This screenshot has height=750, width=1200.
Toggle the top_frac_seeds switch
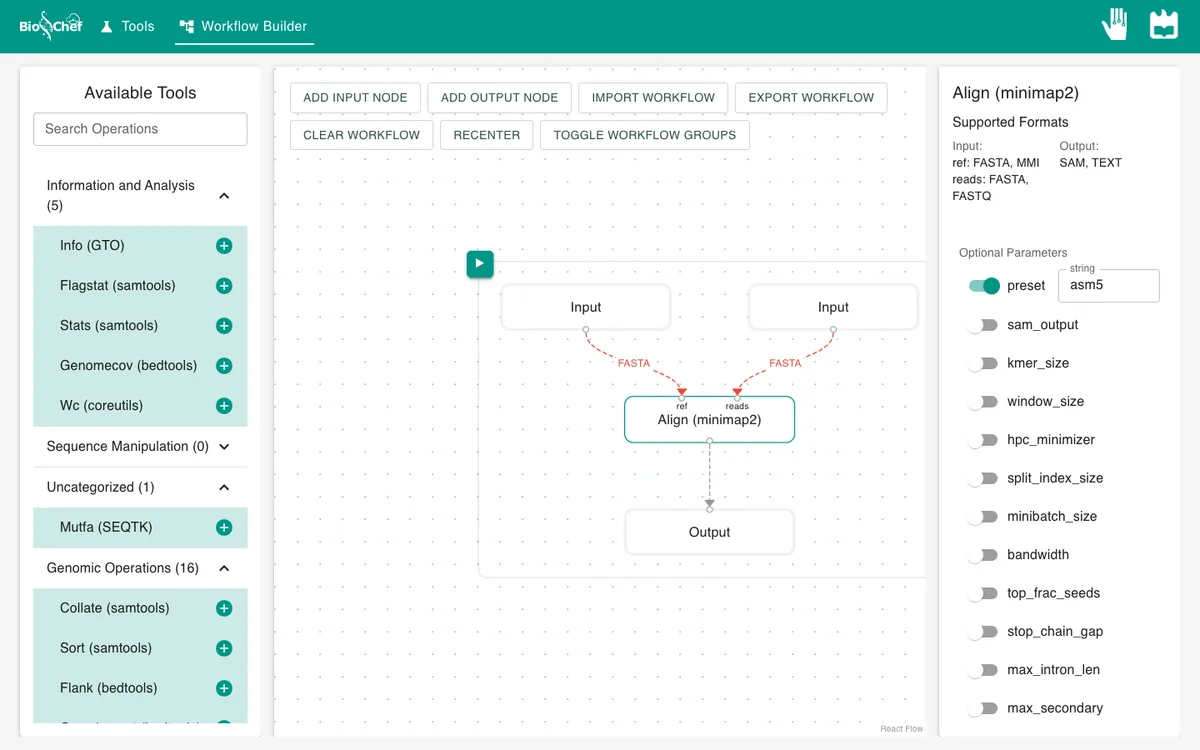pyautogui.click(x=984, y=593)
